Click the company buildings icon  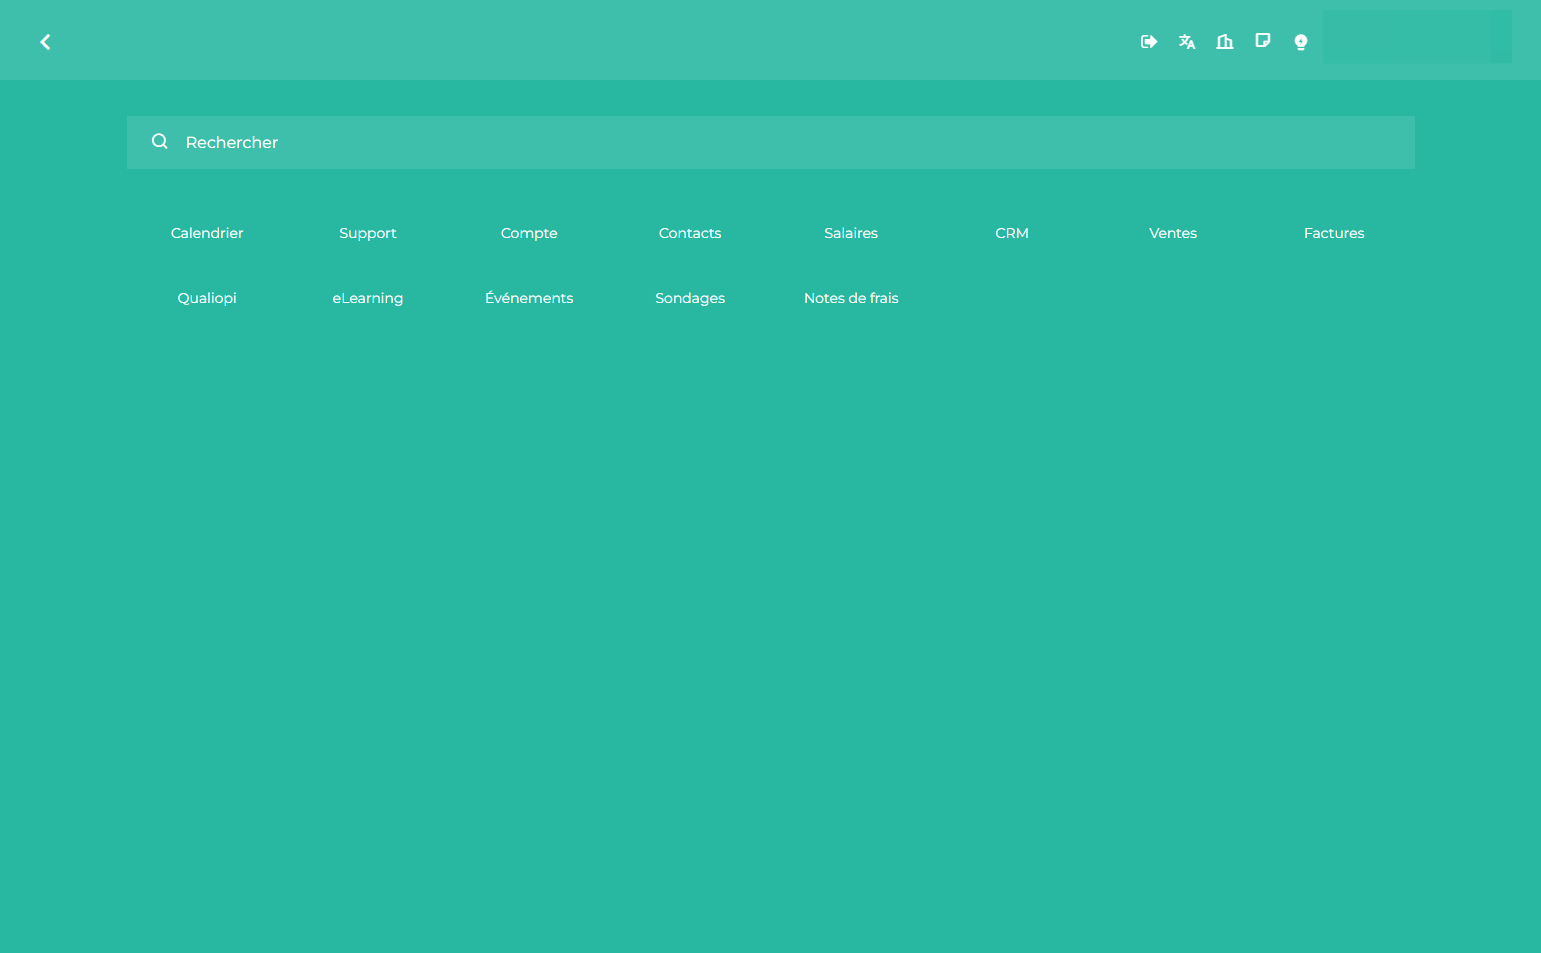[x=1225, y=42]
